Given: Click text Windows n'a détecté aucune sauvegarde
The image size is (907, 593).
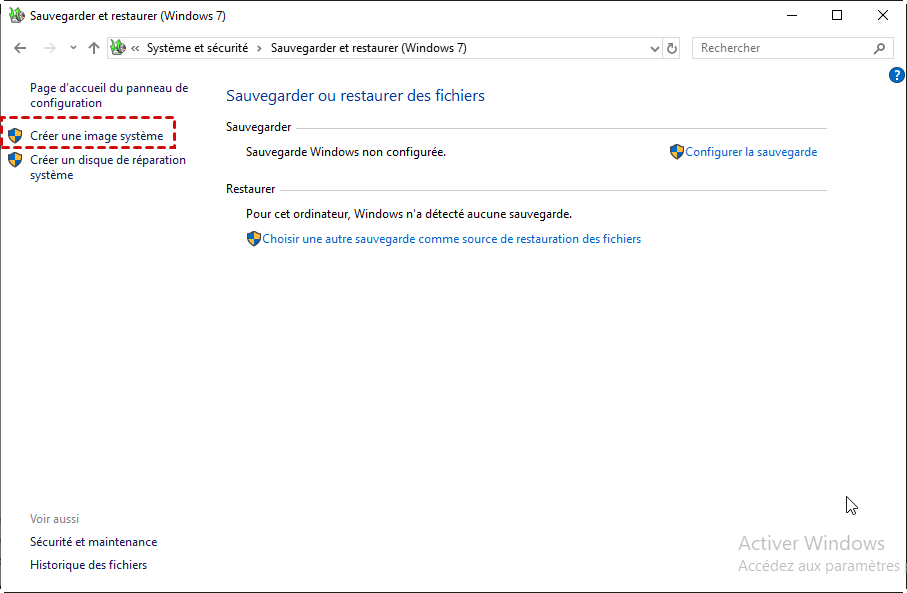Looking at the screenshot, I should point(463,214).
